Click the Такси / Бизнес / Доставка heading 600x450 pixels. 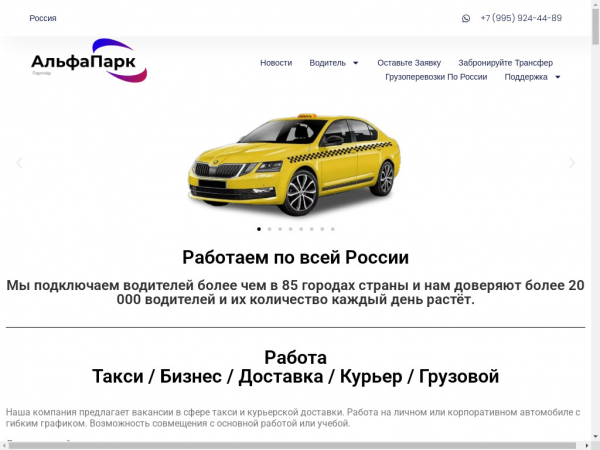(x=295, y=377)
